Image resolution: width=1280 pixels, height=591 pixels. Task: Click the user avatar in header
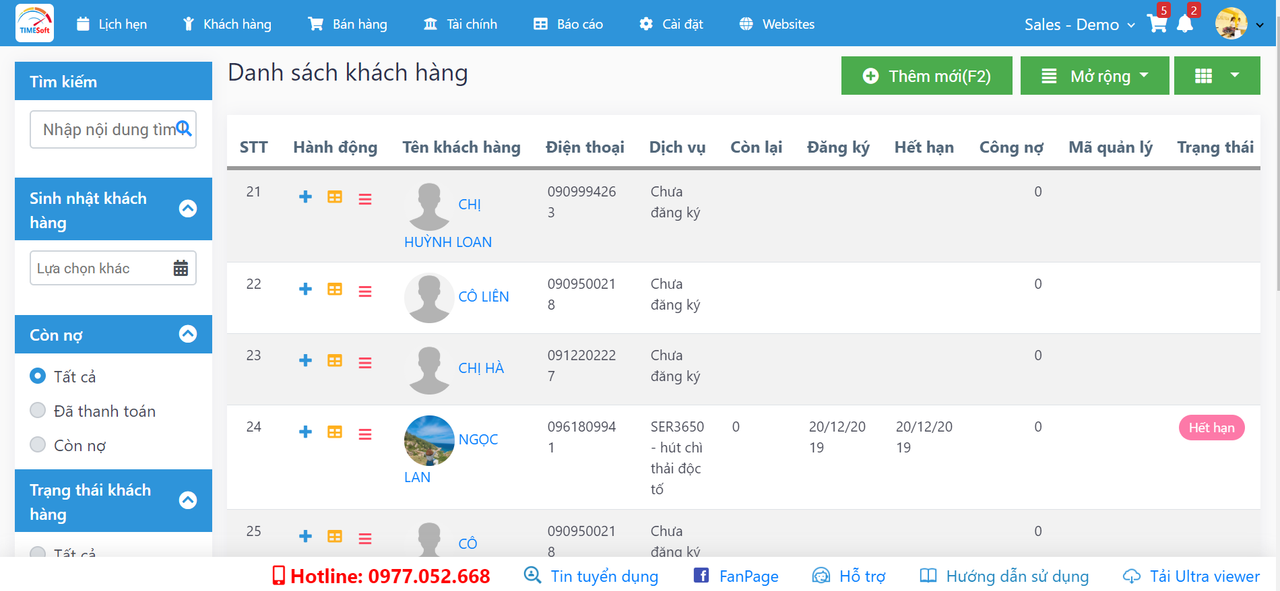click(1231, 23)
